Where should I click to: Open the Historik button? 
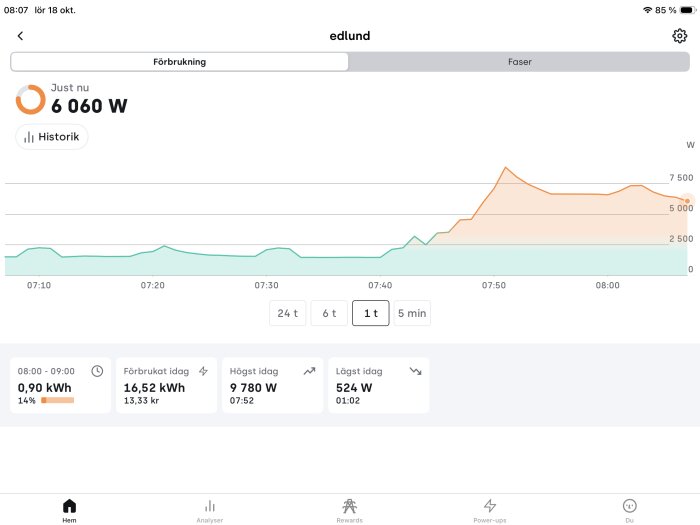tap(52, 137)
